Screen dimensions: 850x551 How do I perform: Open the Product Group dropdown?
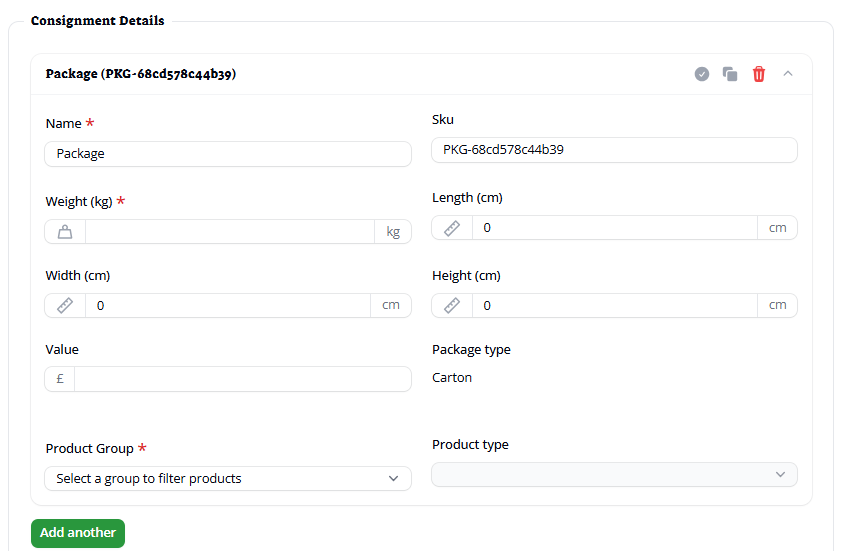[228, 479]
